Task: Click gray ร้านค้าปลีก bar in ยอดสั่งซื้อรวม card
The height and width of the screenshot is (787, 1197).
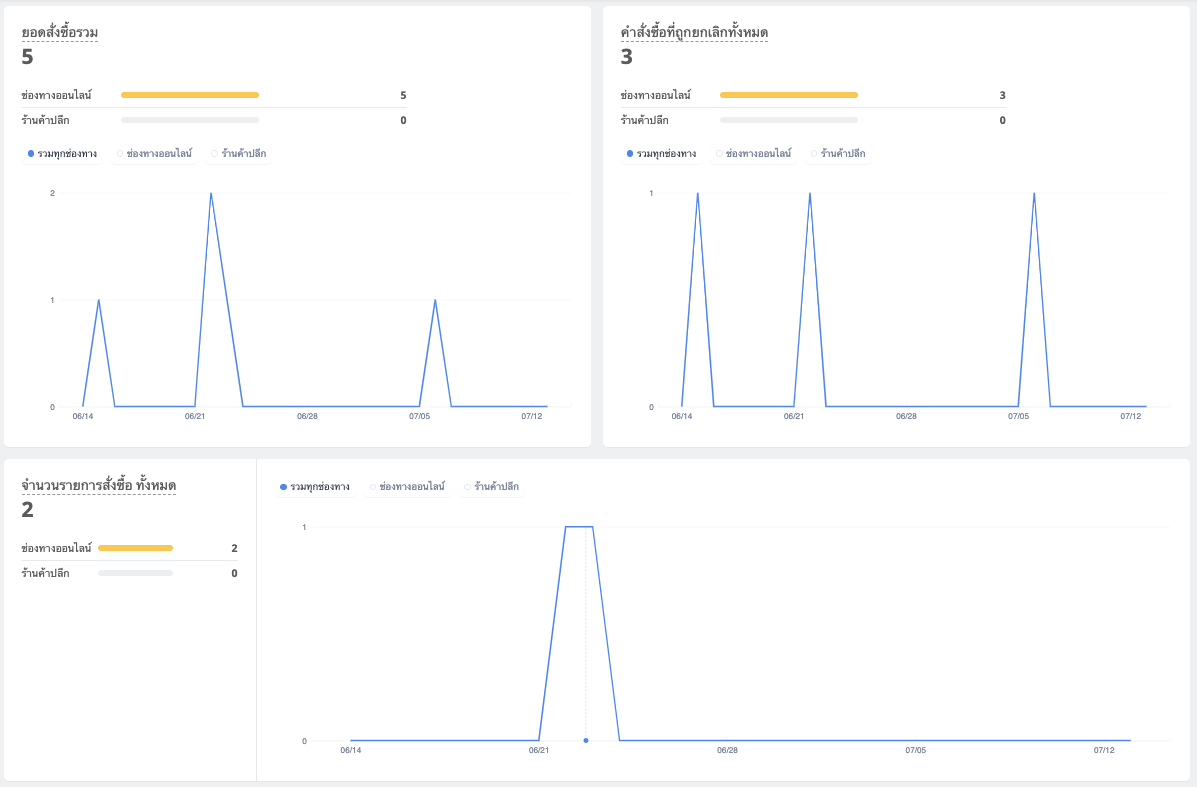Action: click(190, 120)
